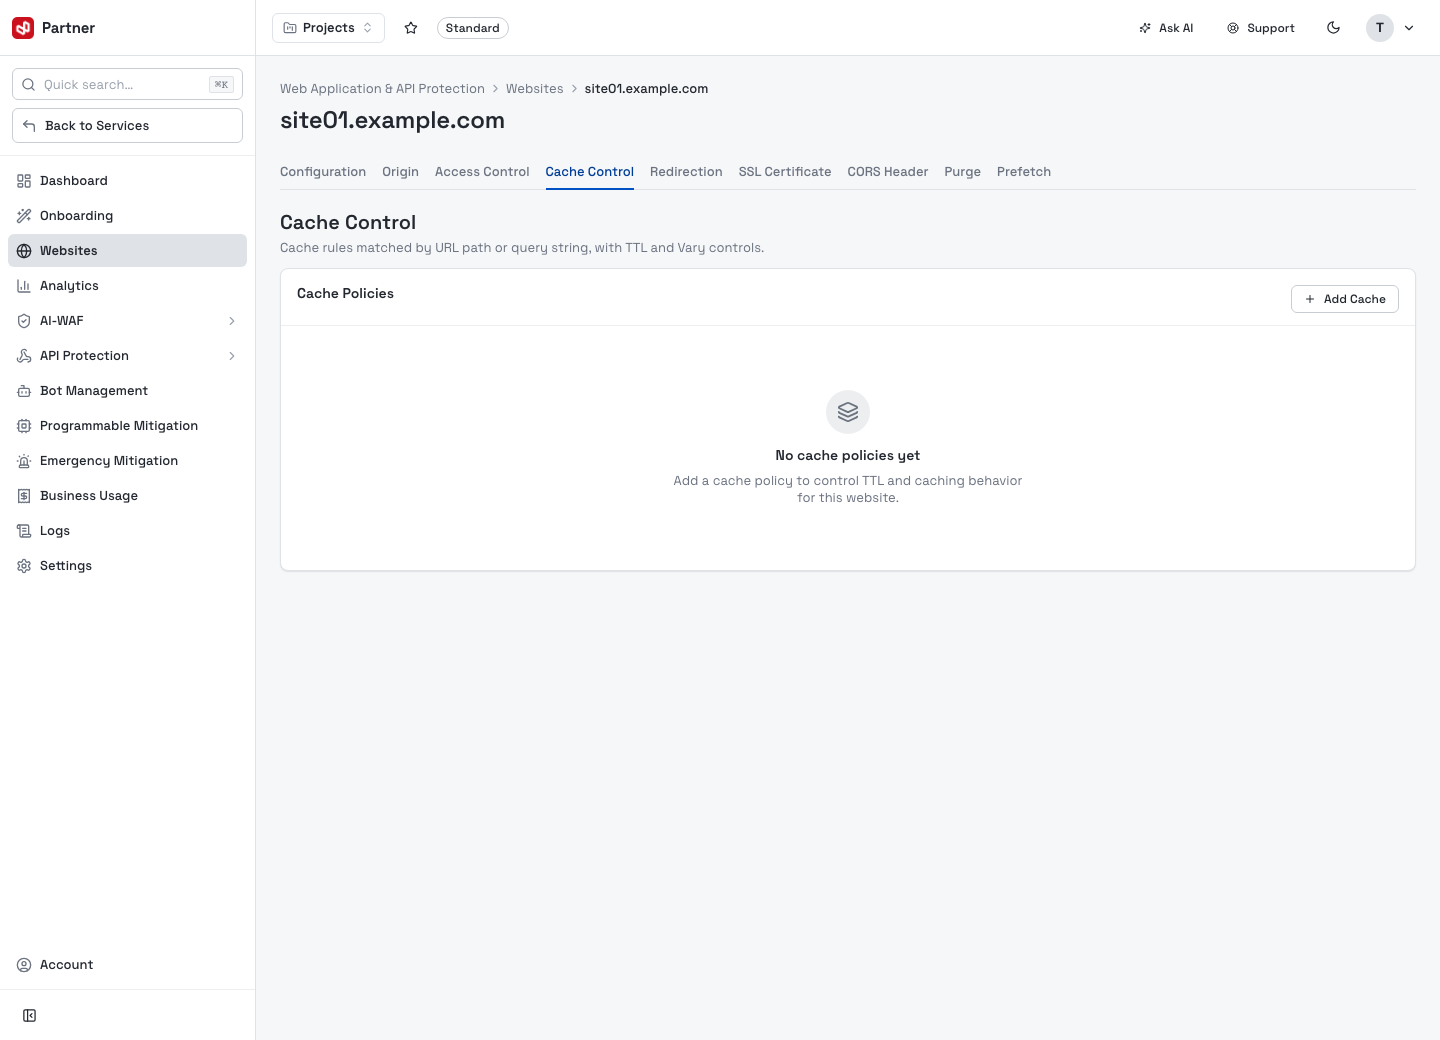Image resolution: width=1440 pixels, height=1040 pixels.
Task: Expand the API Protection submenu chevron
Action: coord(232,356)
